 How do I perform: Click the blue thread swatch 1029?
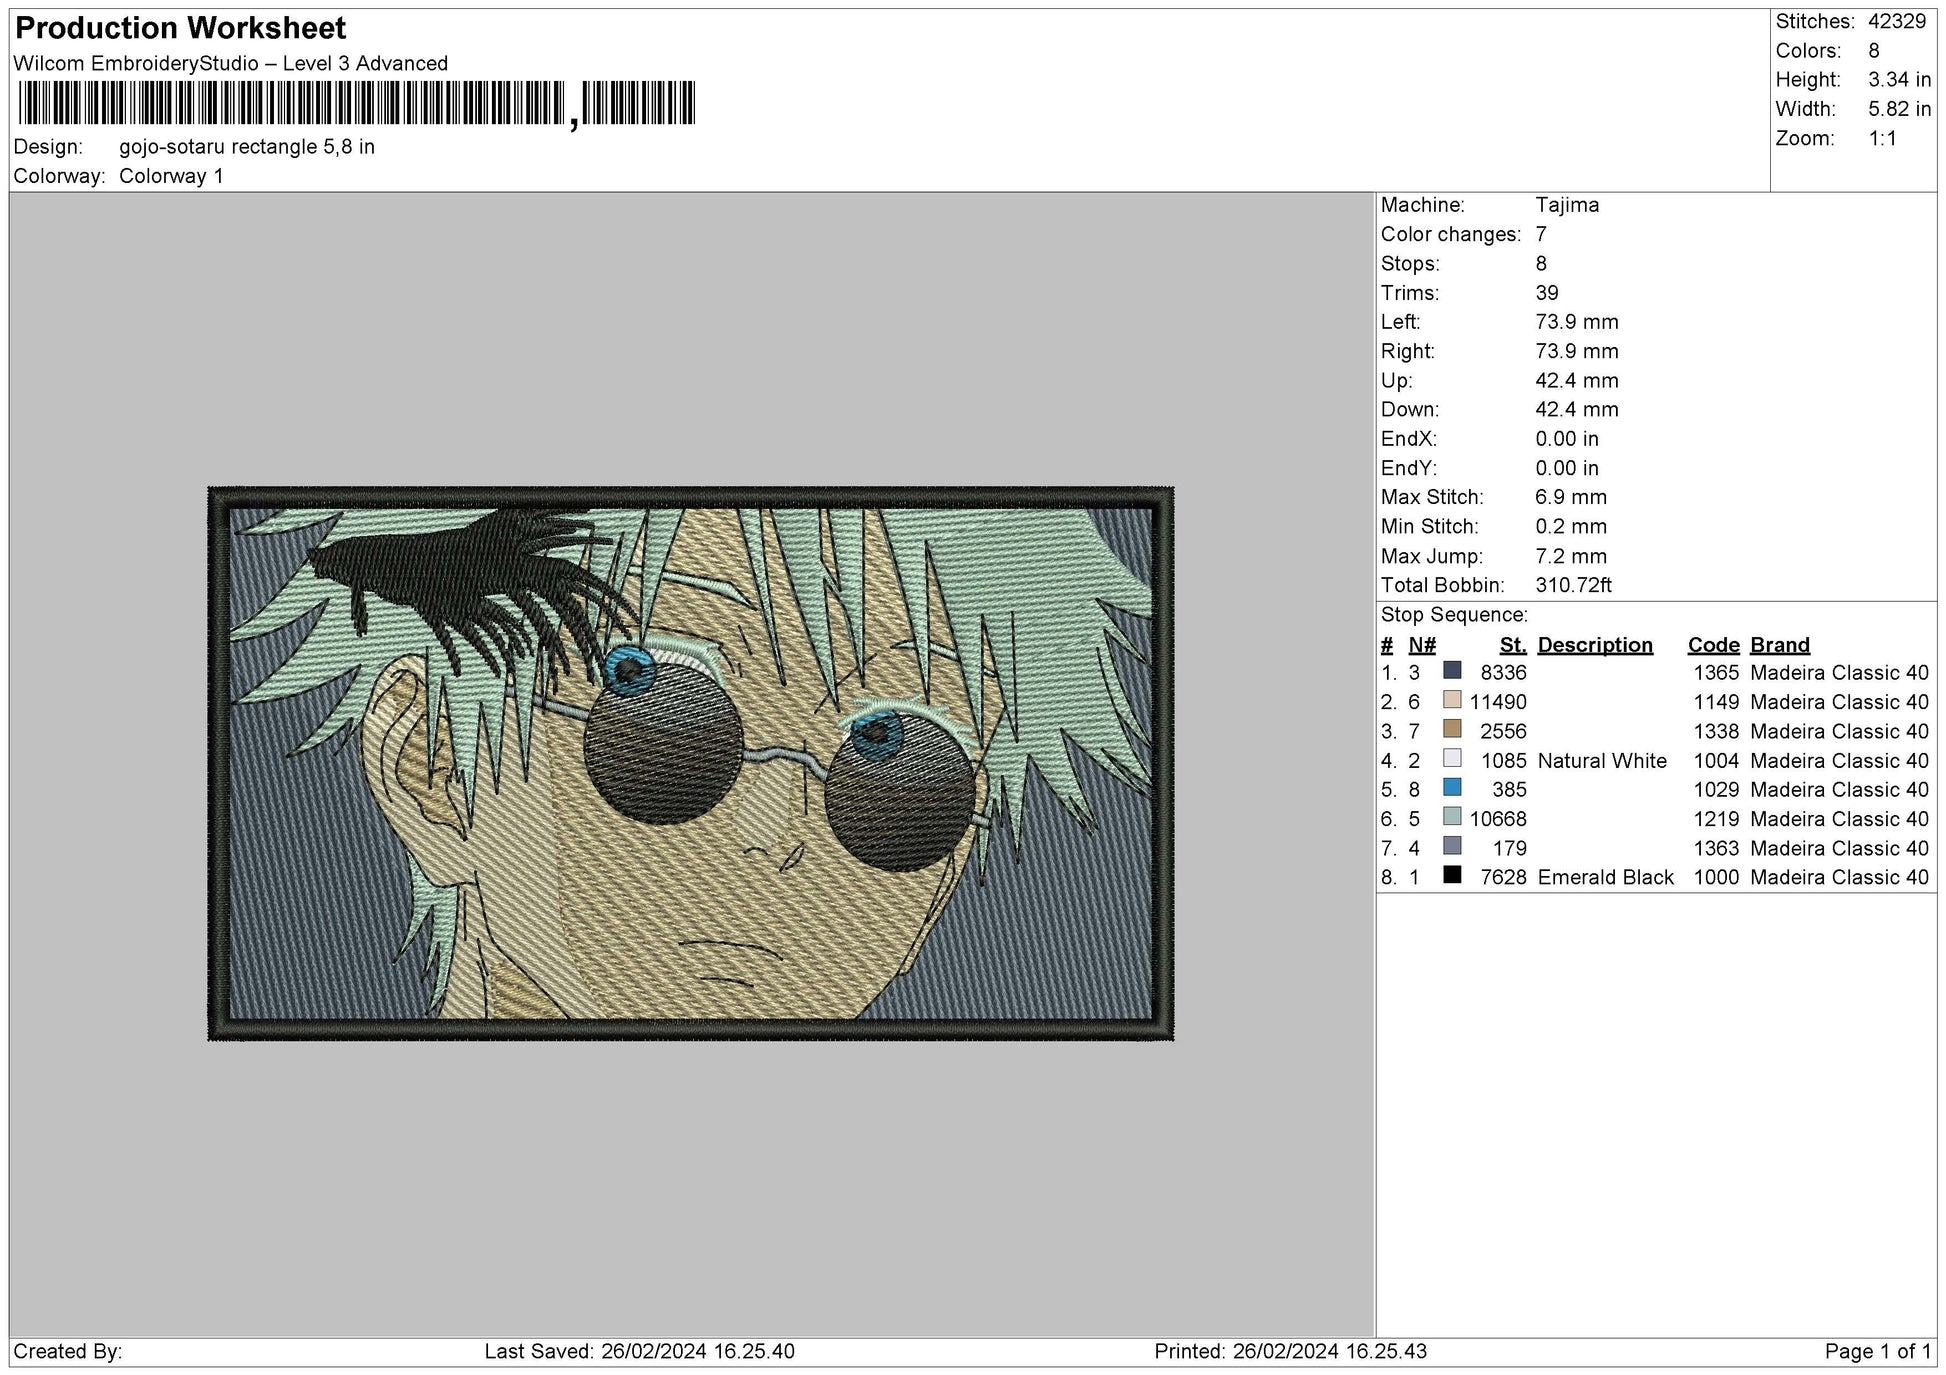1452,788
